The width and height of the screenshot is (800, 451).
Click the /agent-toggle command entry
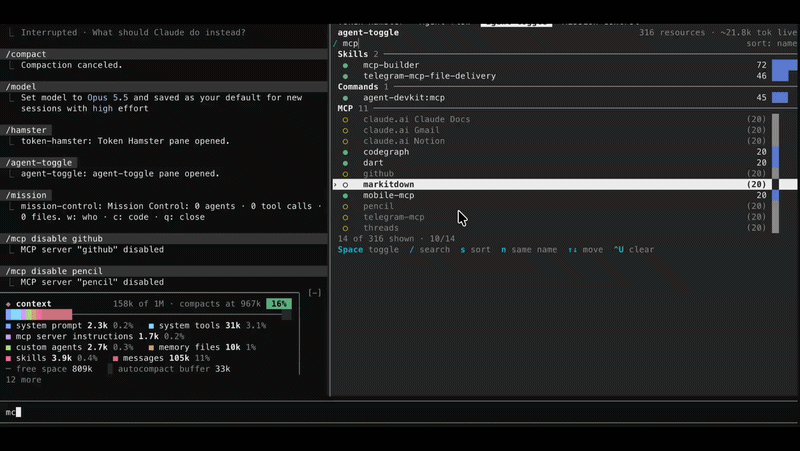[x=39, y=163]
